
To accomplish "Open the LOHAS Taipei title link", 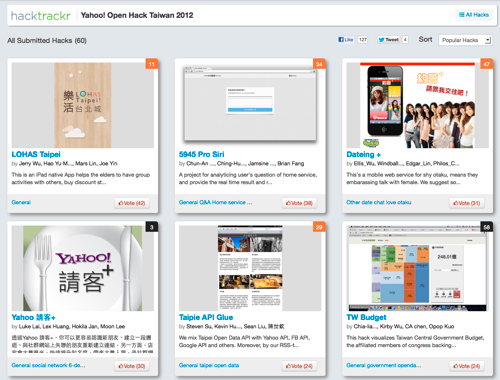I will 36,154.
